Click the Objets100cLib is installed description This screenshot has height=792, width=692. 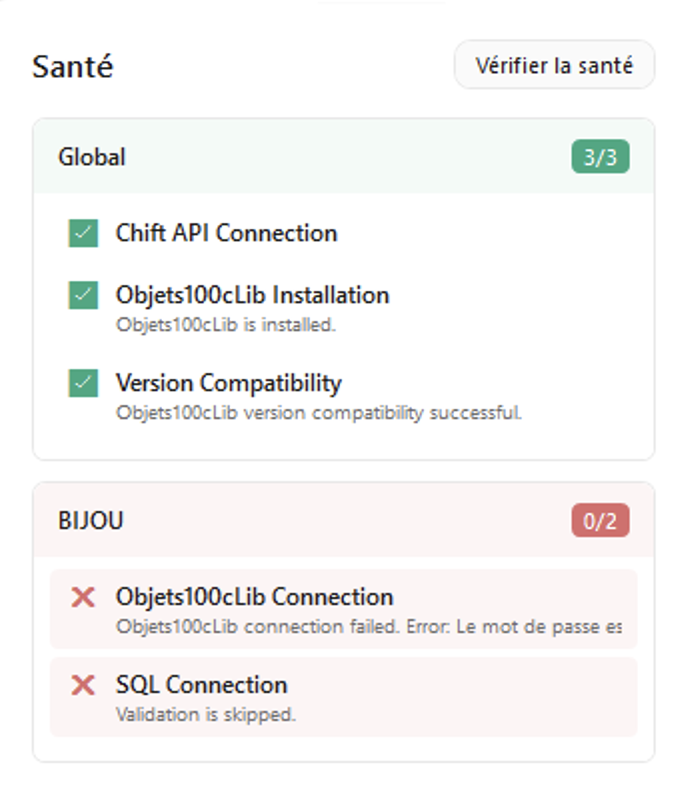(x=226, y=325)
